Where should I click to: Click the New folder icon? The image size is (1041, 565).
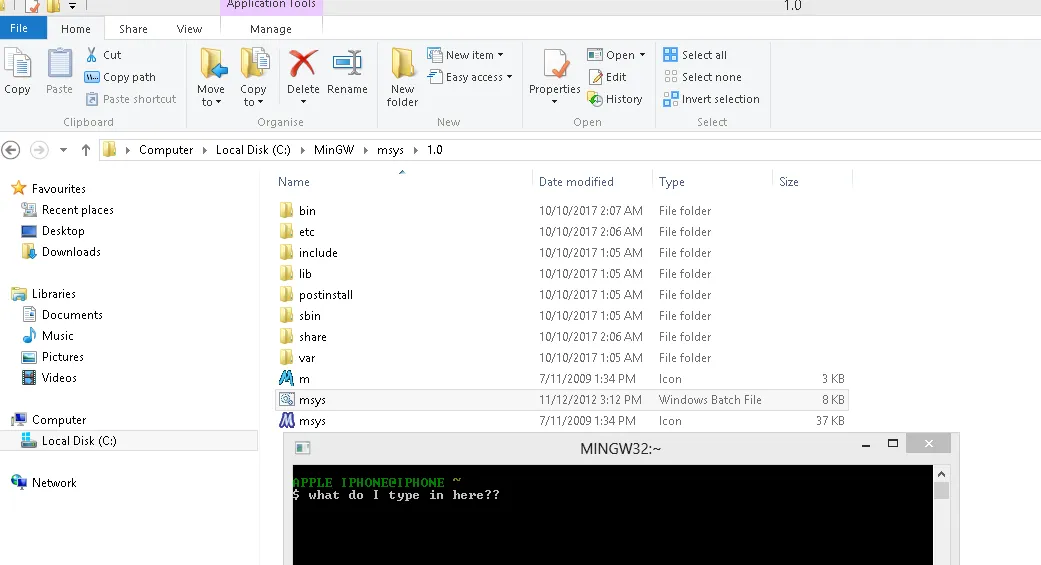tap(402, 64)
